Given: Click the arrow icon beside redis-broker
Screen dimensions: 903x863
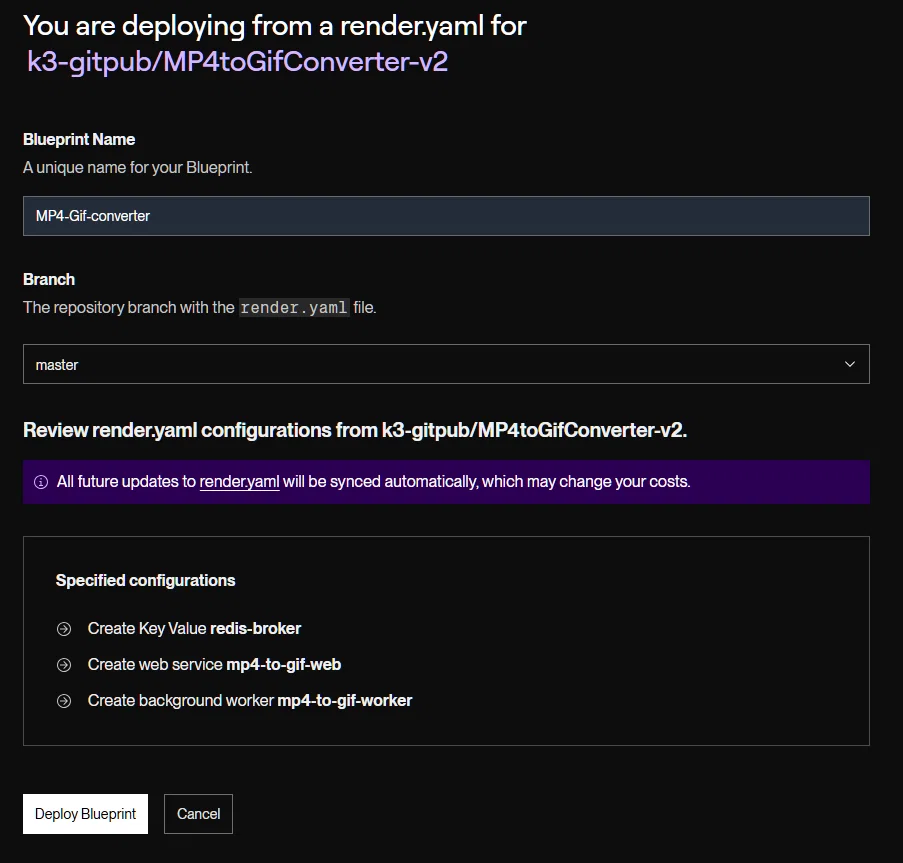Looking at the screenshot, I should 64,629.
